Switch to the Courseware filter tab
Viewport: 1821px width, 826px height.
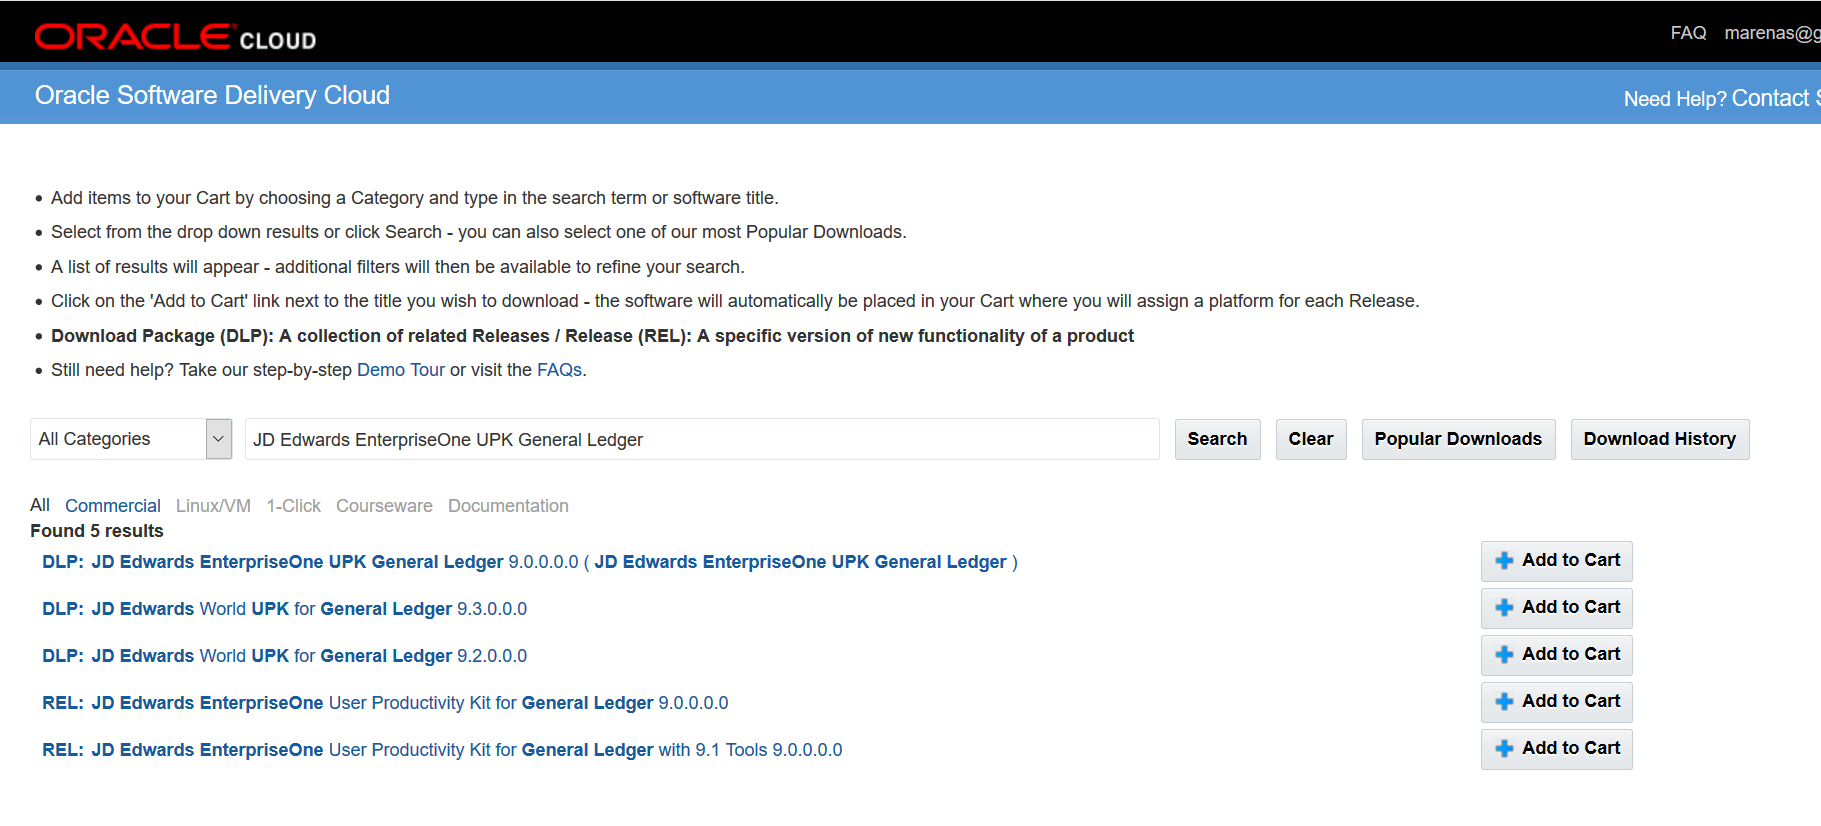pyautogui.click(x=384, y=506)
